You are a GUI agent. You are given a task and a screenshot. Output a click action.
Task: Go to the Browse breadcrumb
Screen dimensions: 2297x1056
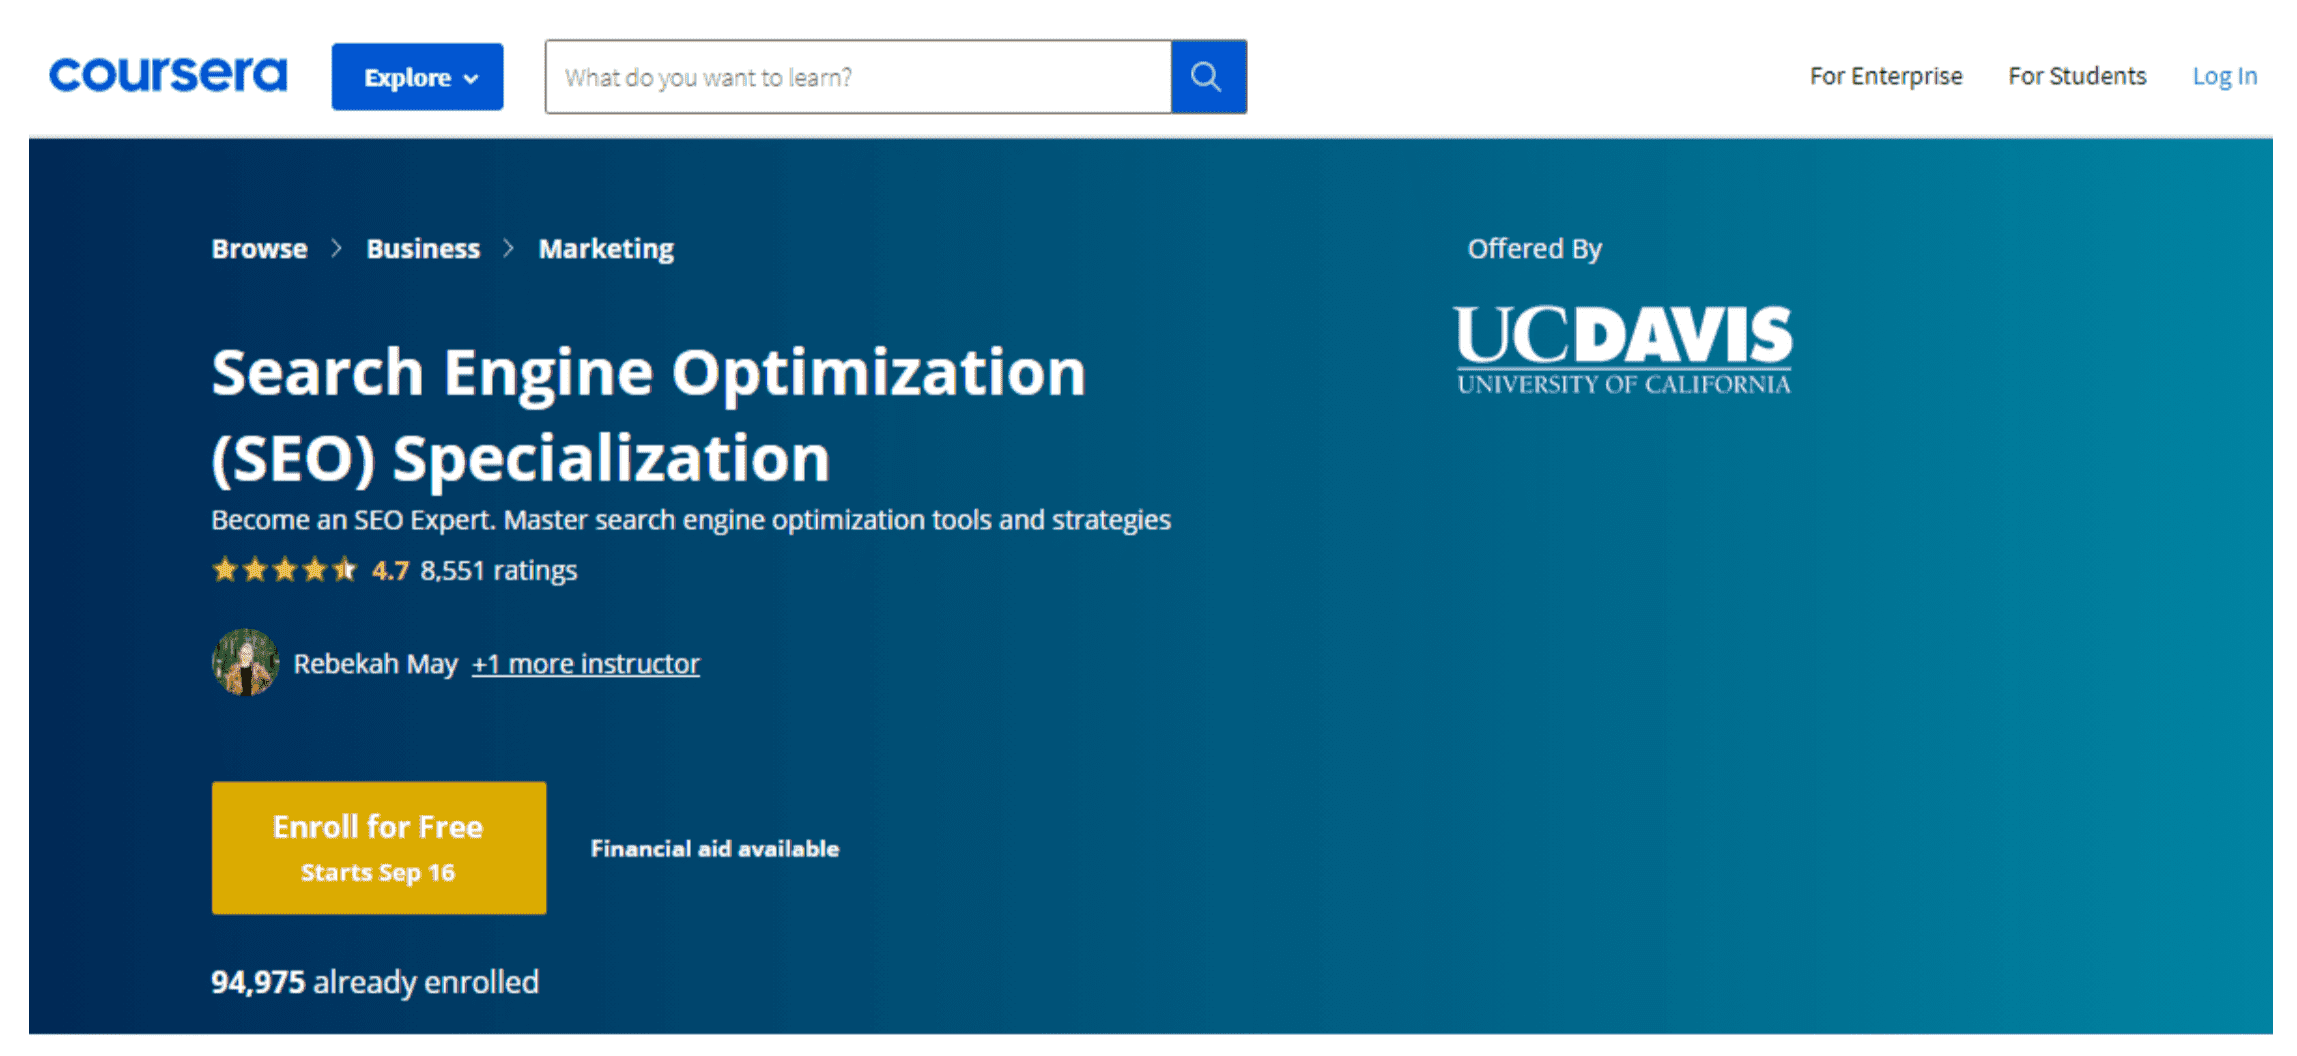click(259, 248)
